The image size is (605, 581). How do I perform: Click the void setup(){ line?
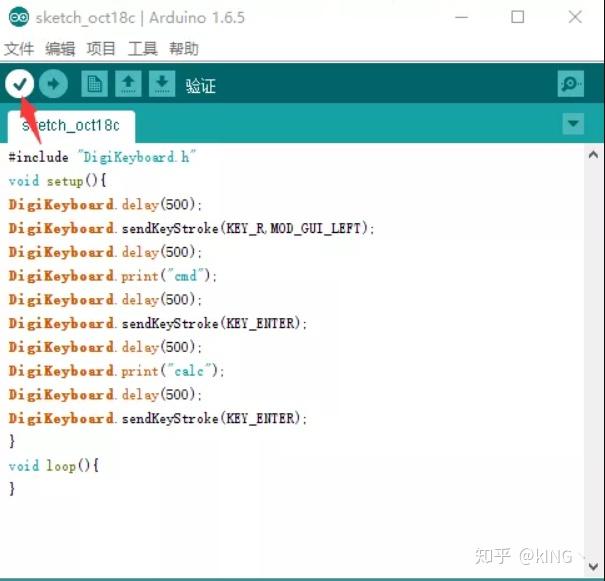[x=57, y=181]
